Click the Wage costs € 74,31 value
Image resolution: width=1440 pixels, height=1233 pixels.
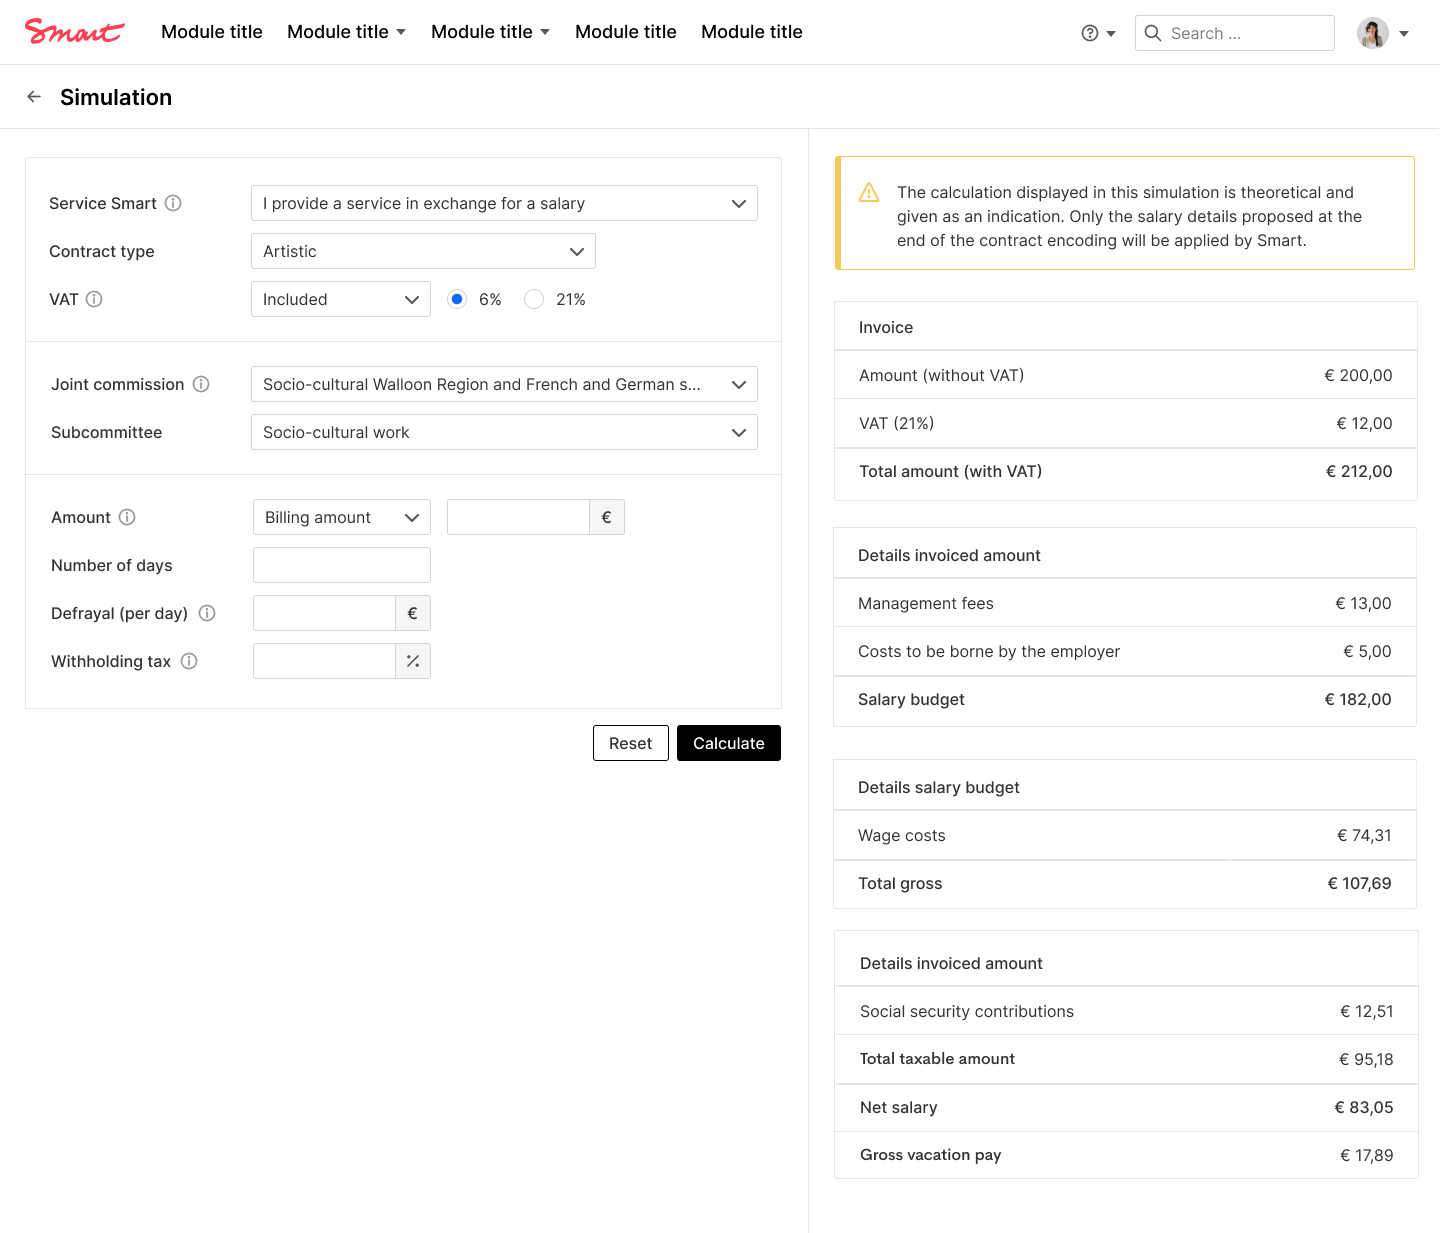click(x=1364, y=835)
